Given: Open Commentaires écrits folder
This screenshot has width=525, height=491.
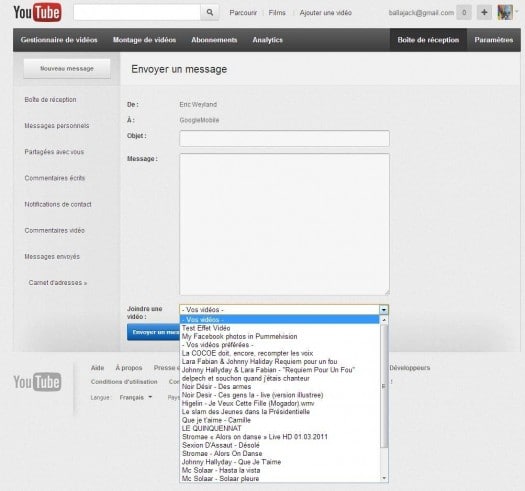Looking at the screenshot, I should click(x=55, y=178).
